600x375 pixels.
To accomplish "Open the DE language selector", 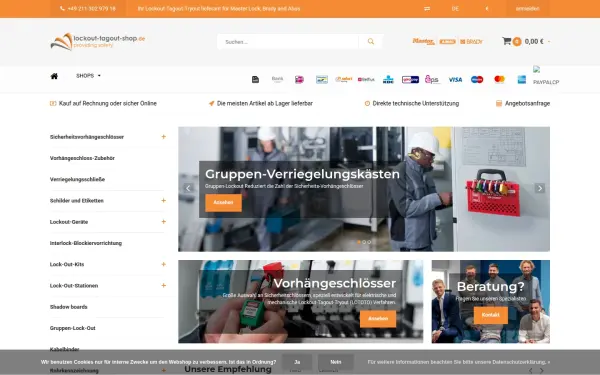I will pyautogui.click(x=455, y=8).
